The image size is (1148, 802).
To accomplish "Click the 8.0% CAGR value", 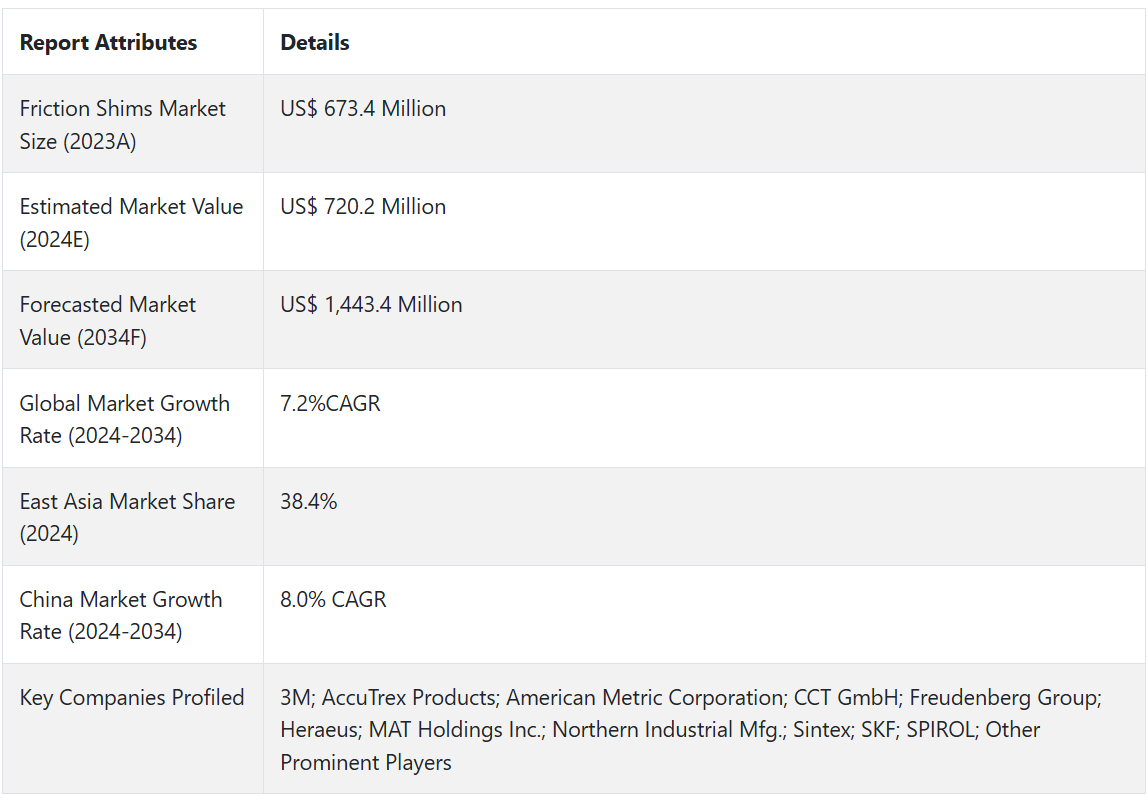I will point(333,600).
